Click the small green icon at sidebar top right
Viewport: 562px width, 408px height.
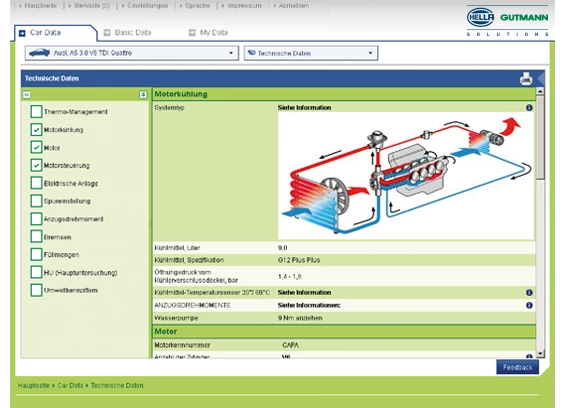click(143, 95)
